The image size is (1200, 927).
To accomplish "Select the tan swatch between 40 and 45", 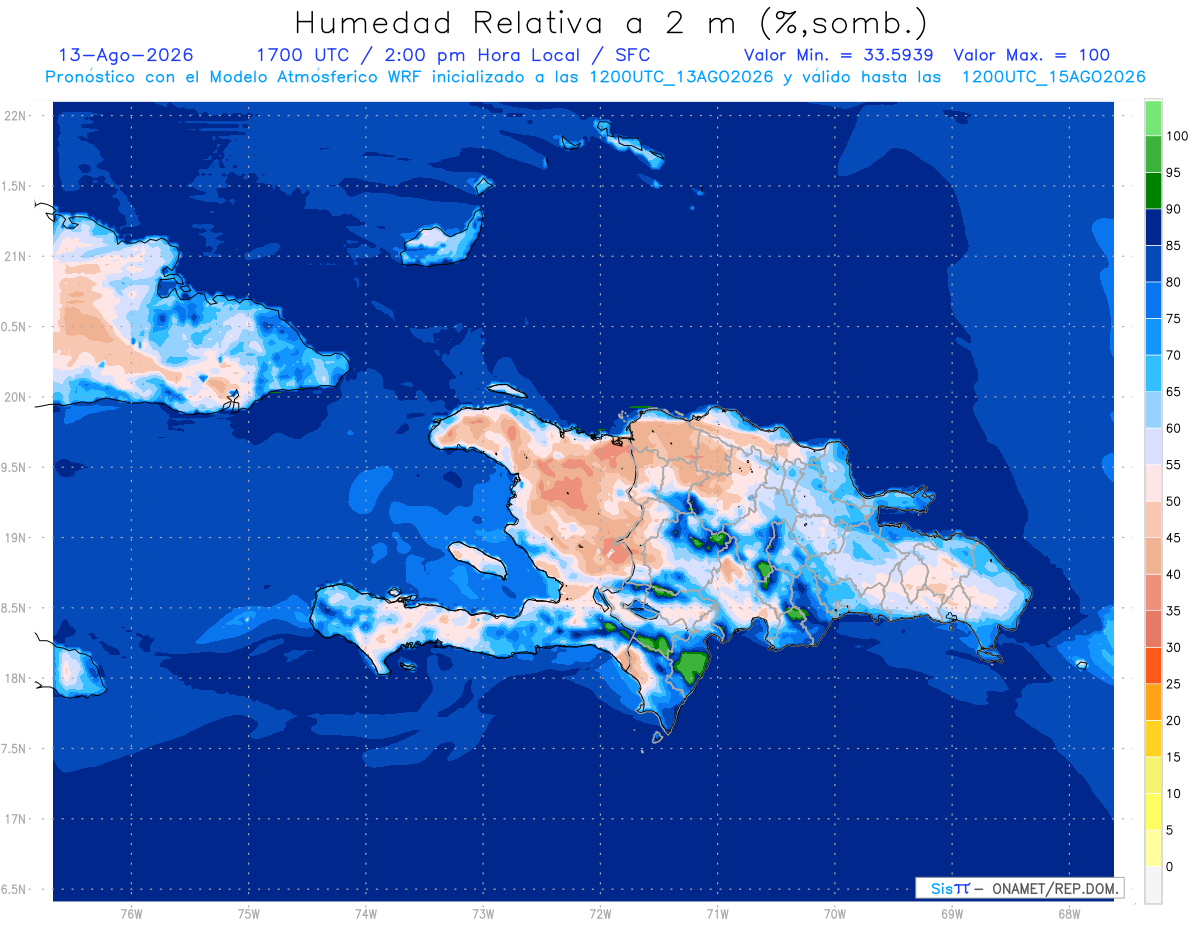I will point(1153,556).
